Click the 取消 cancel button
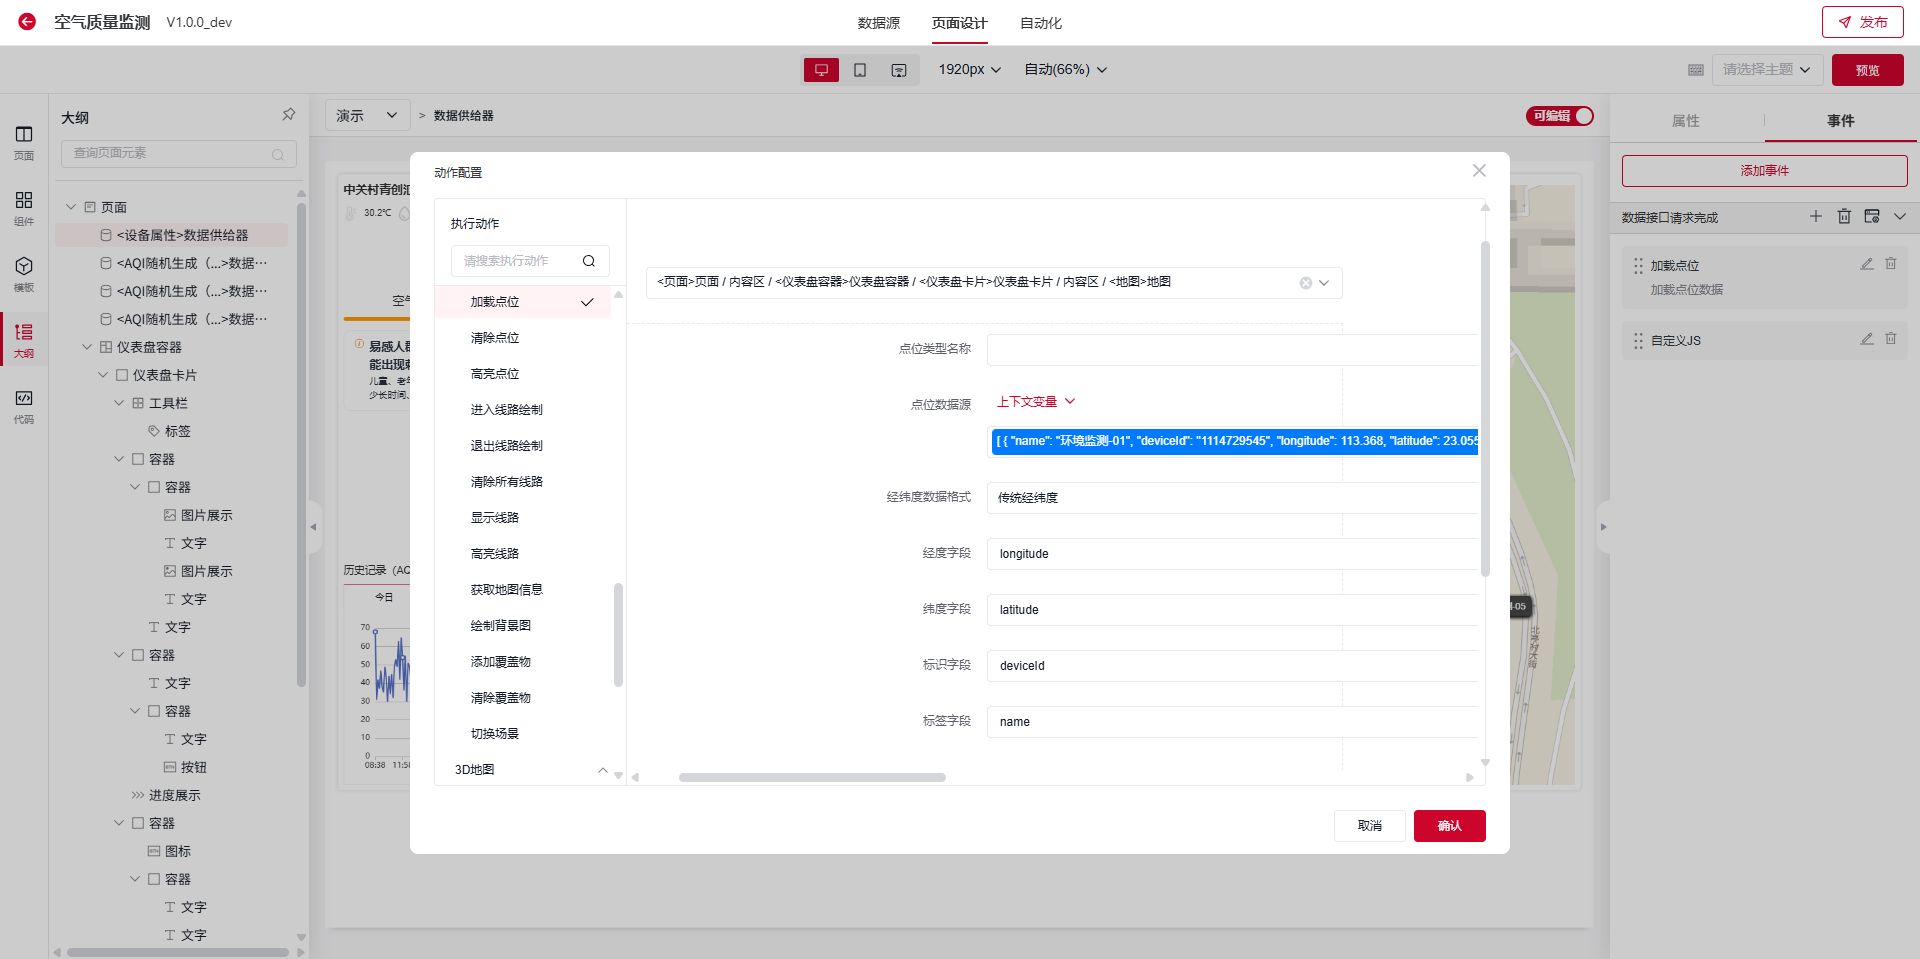 (x=1369, y=826)
